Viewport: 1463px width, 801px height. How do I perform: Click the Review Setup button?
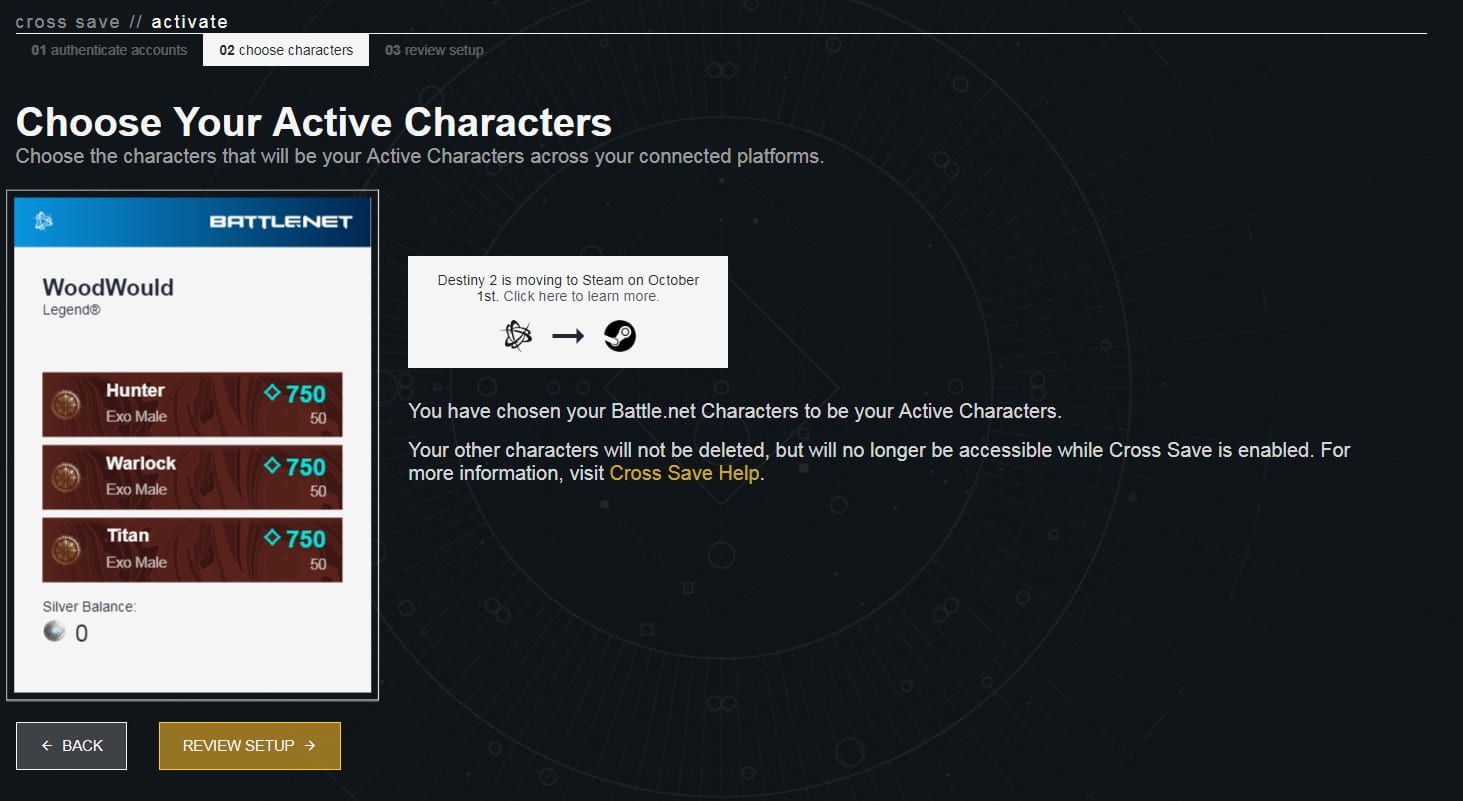(x=250, y=746)
